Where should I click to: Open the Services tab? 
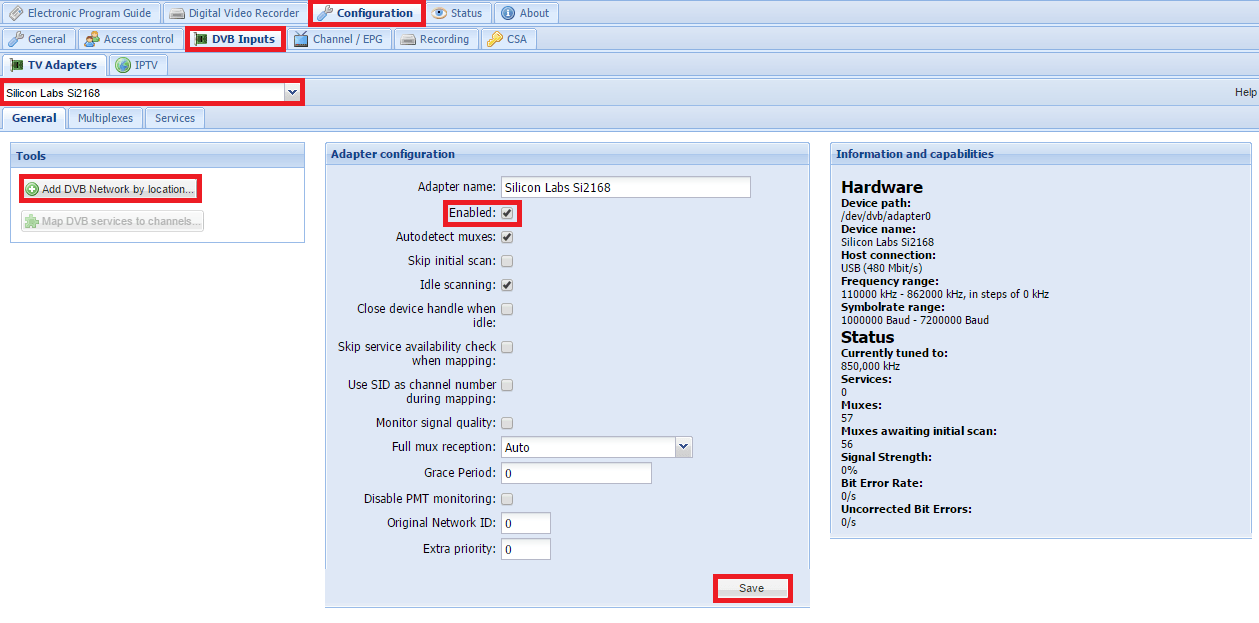pos(175,118)
